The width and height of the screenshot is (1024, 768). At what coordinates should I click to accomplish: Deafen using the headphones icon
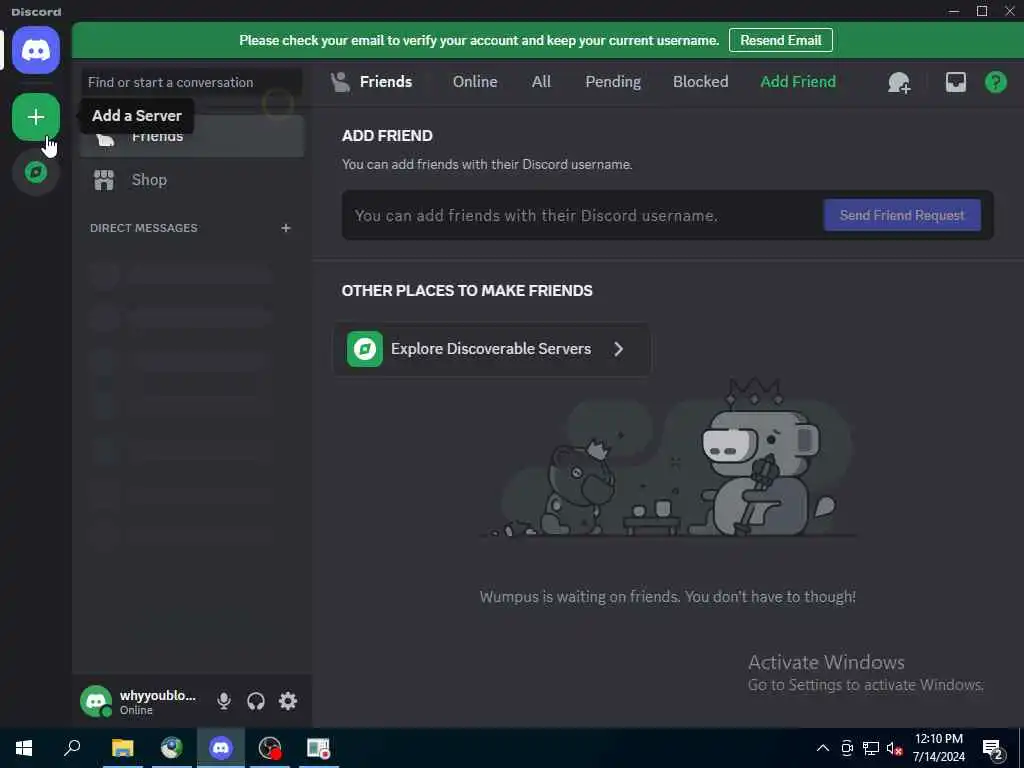pyautogui.click(x=256, y=701)
